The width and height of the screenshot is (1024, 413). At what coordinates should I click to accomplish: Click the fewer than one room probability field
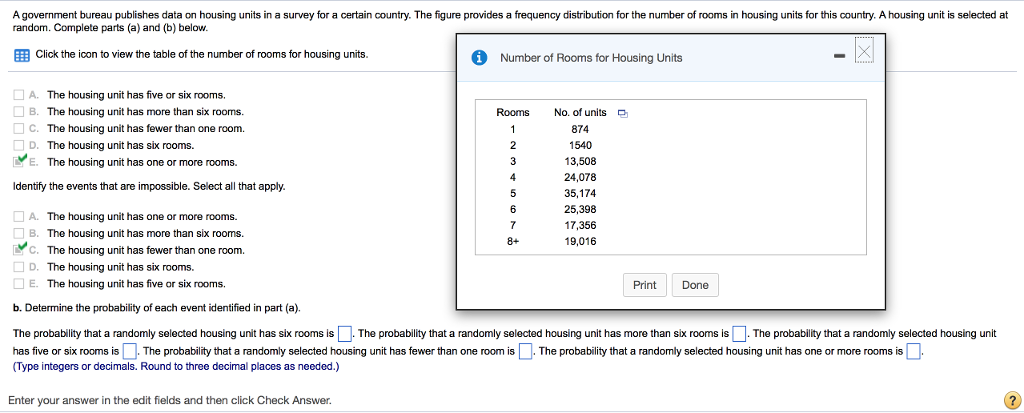[x=525, y=351]
